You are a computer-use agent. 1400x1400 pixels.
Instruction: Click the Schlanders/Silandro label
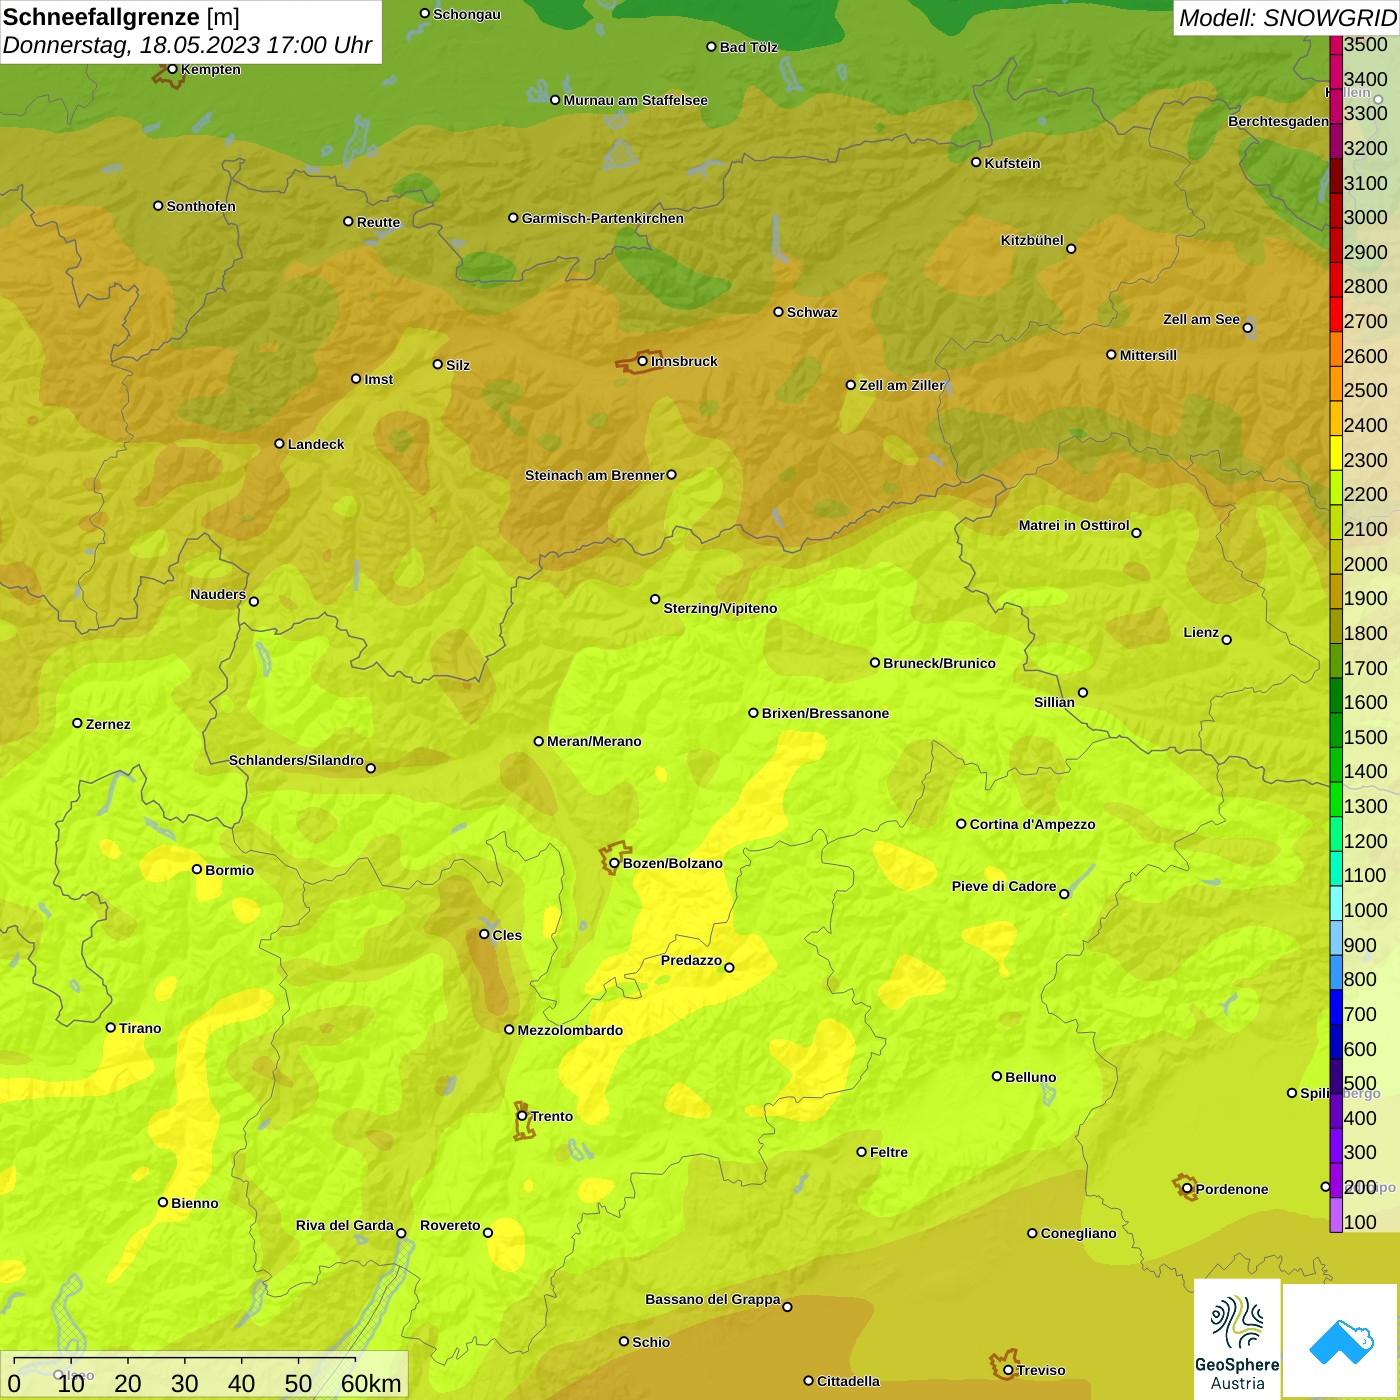pos(296,760)
